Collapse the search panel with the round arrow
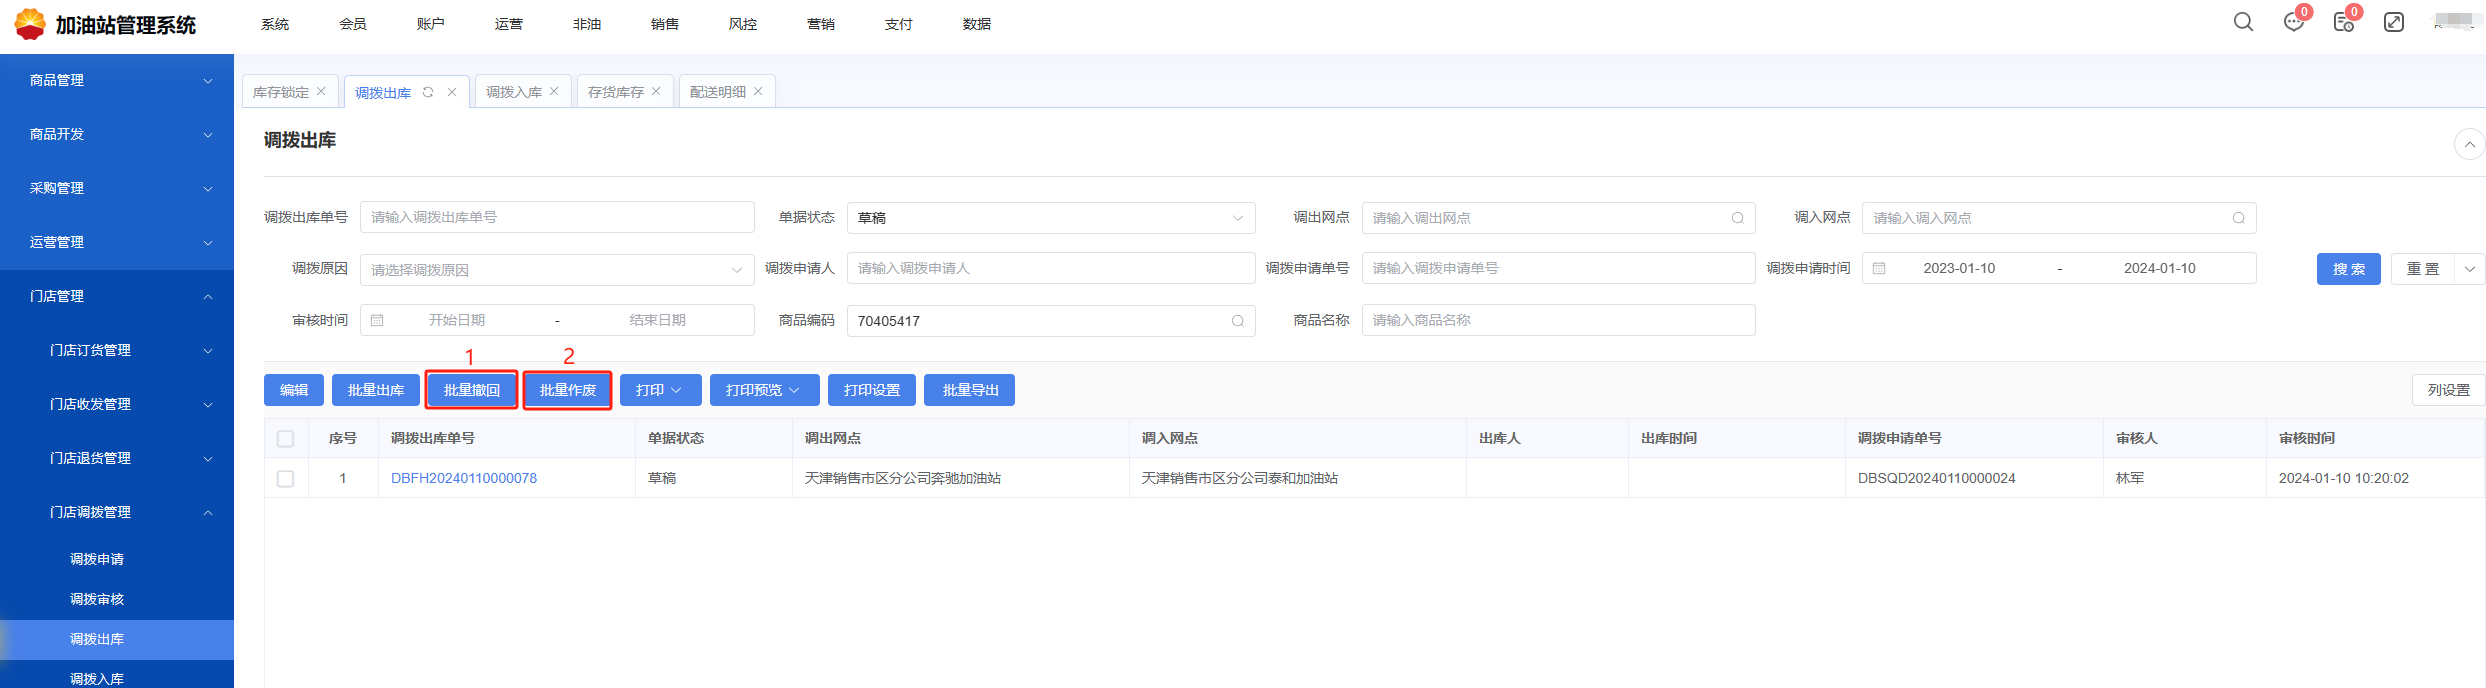Viewport: 2486px width, 688px height. (2469, 144)
